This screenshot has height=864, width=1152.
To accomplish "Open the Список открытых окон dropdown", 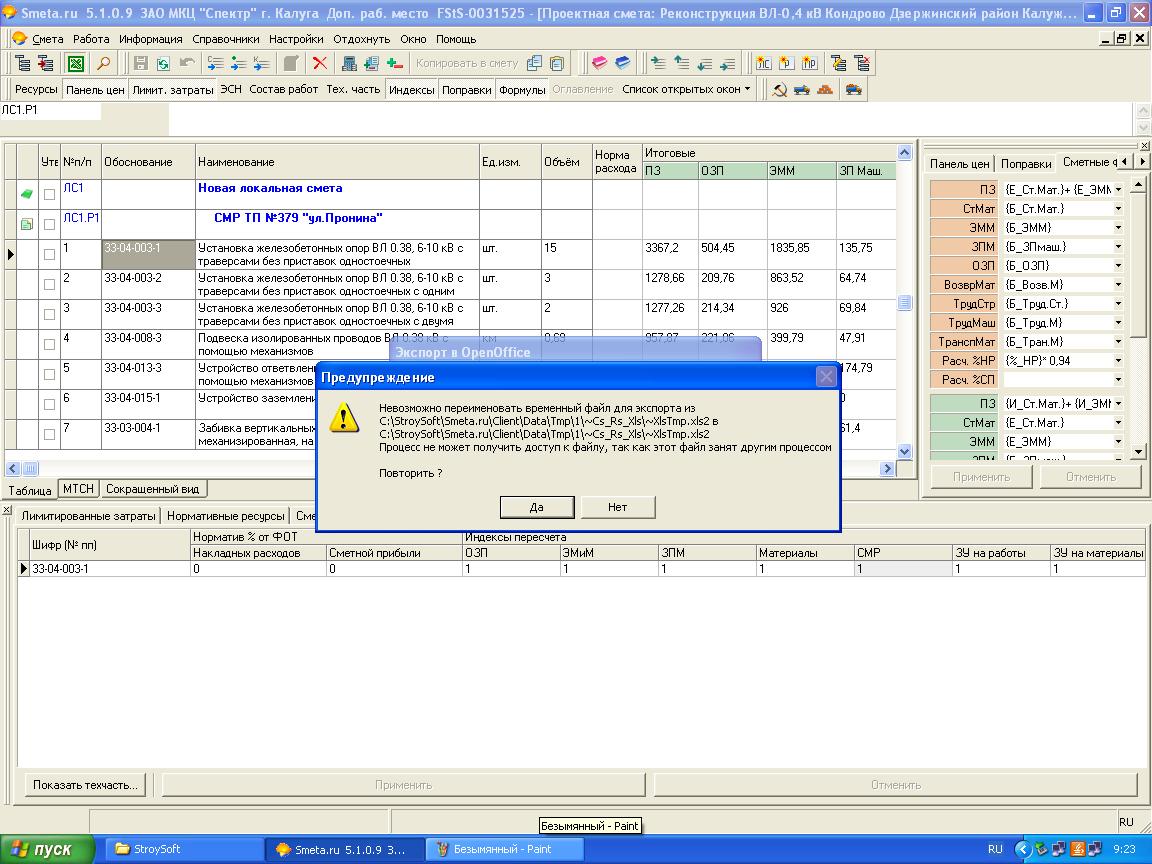I will pyautogui.click(x=686, y=89).
